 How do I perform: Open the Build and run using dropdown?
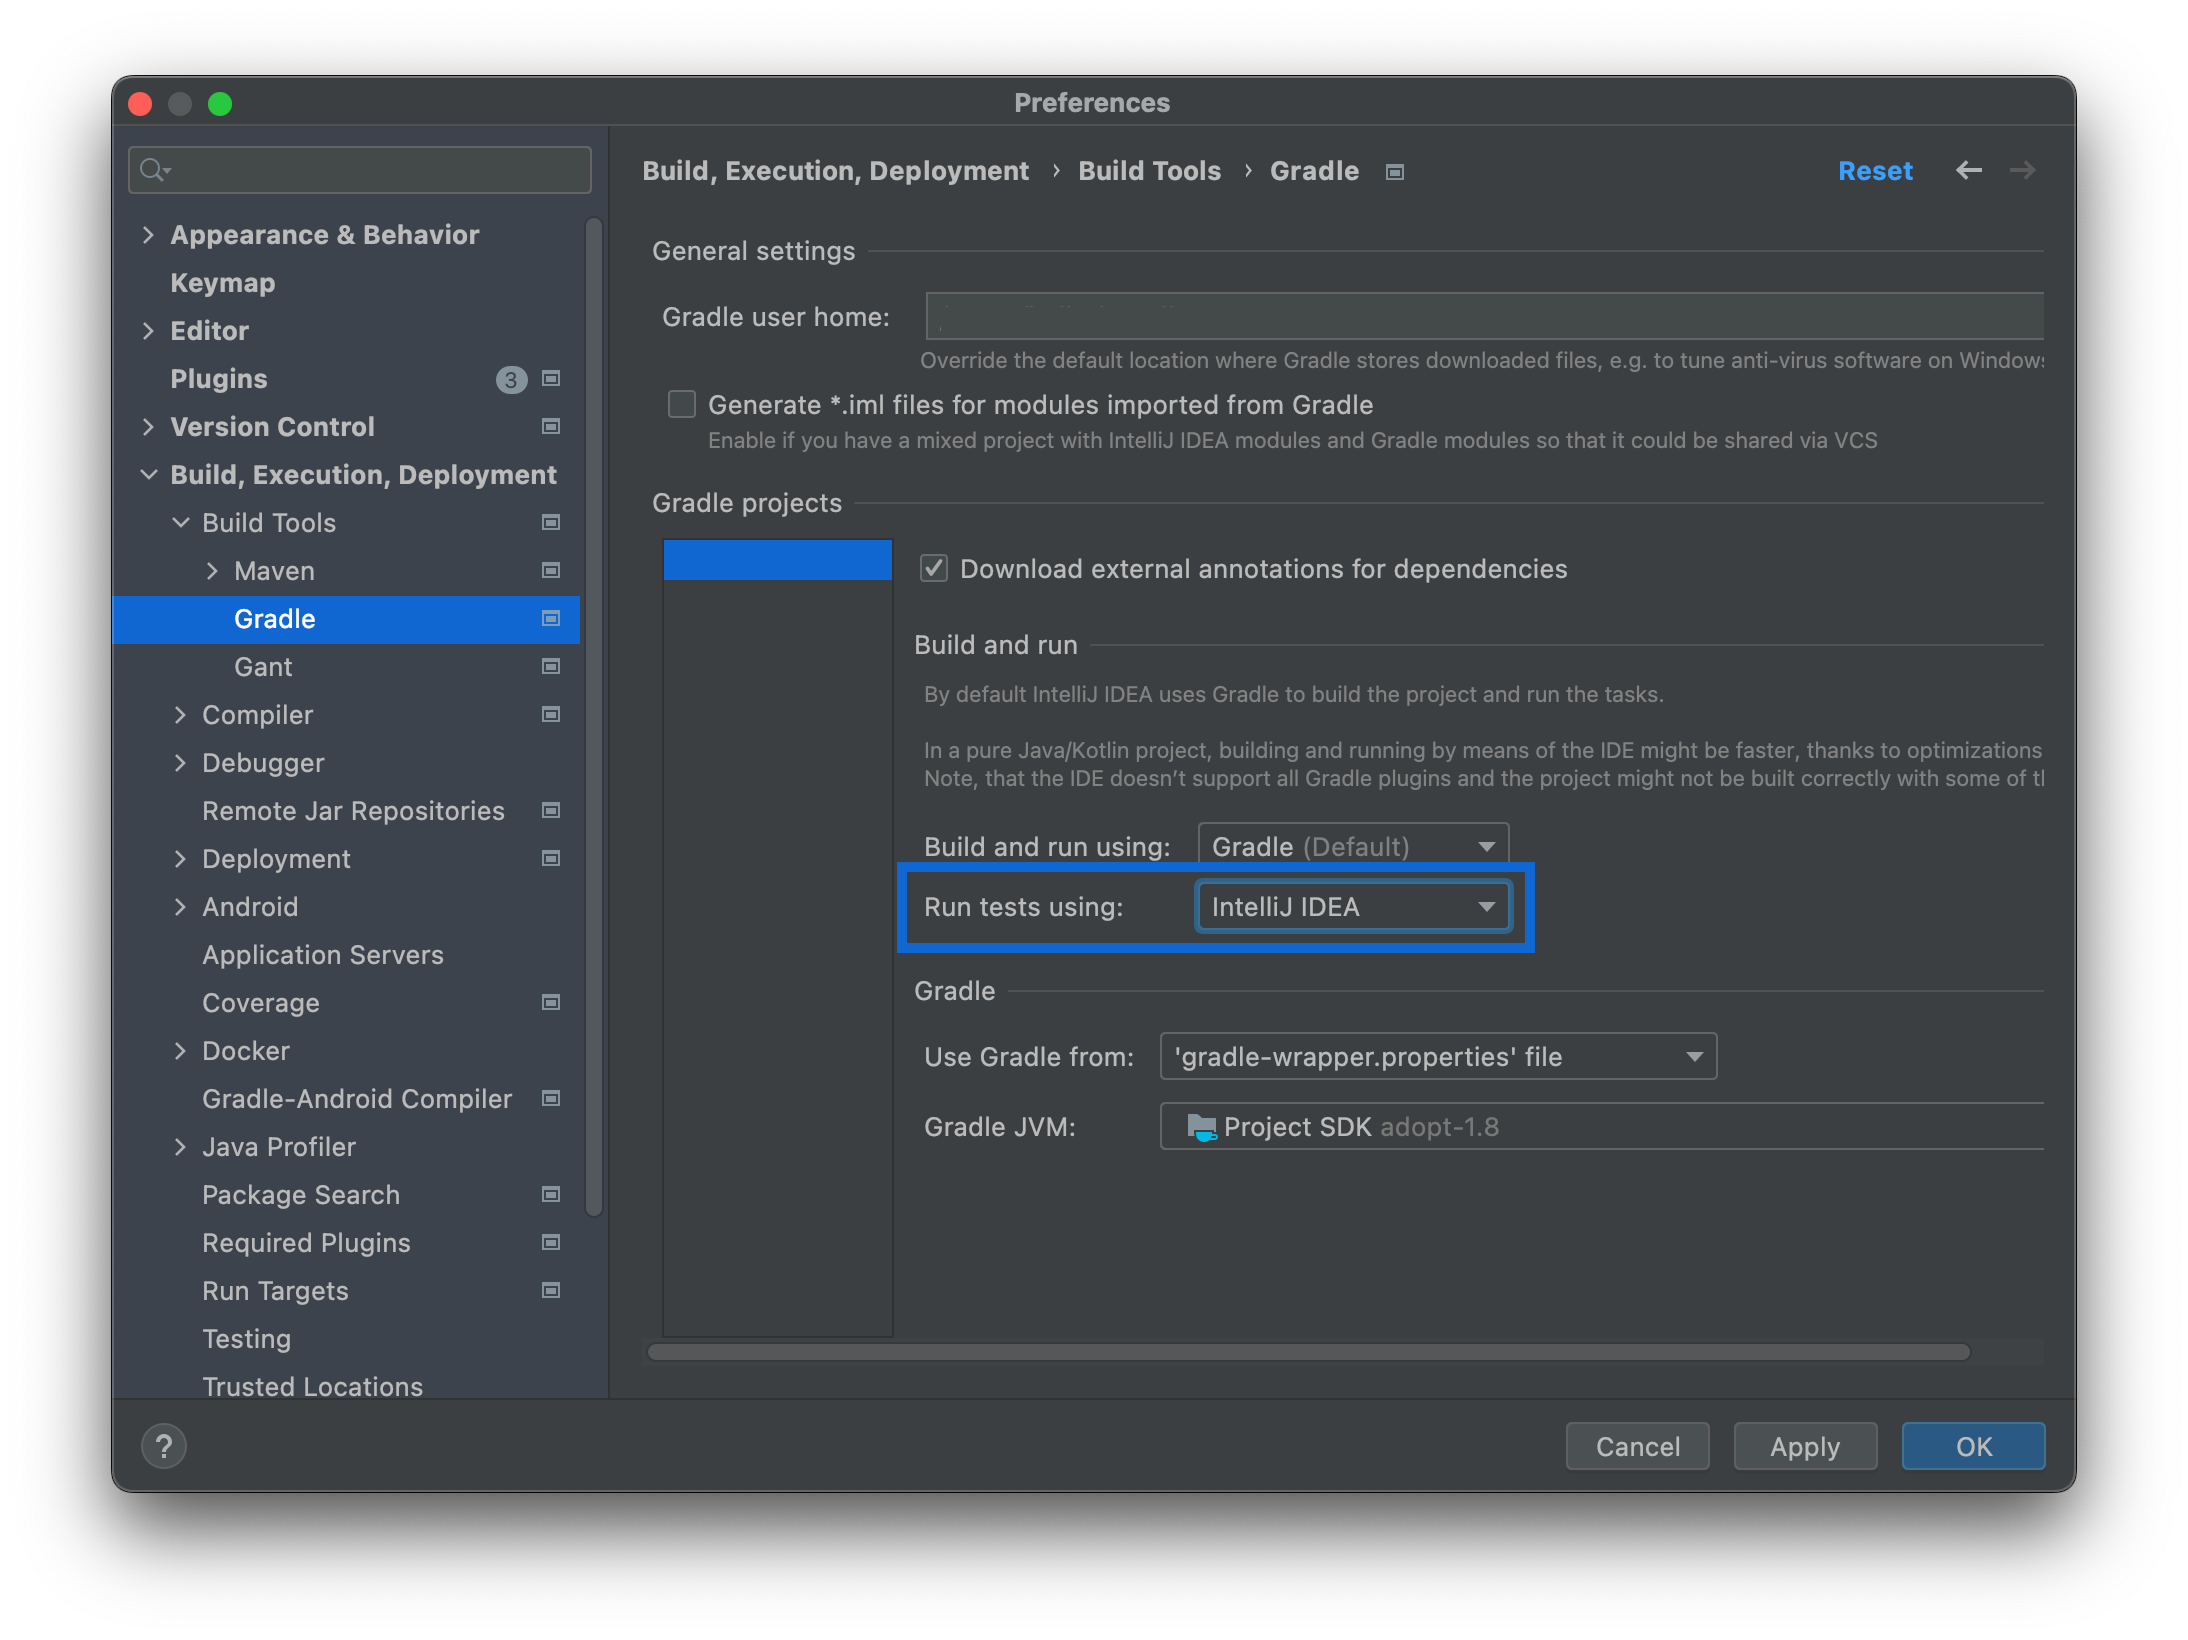(x=1352, y=845)
